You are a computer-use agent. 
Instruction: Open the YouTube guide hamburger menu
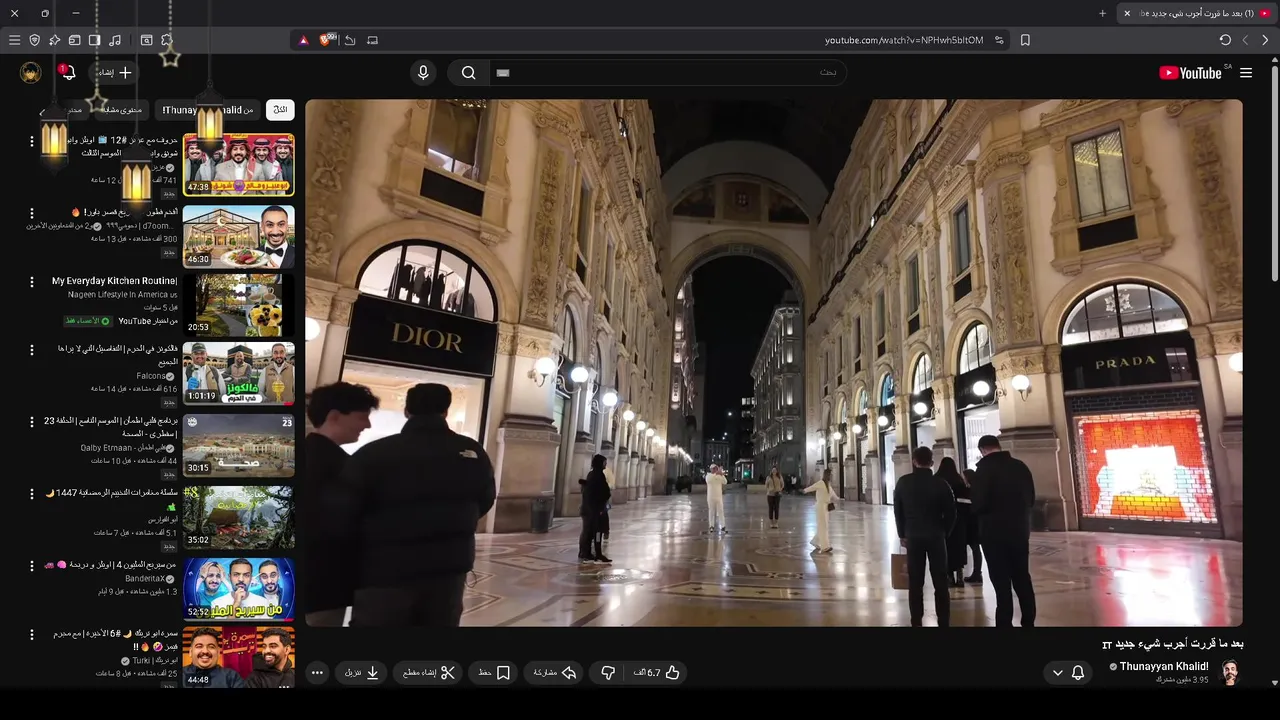pyautogui.click(x=1246, y=73)
